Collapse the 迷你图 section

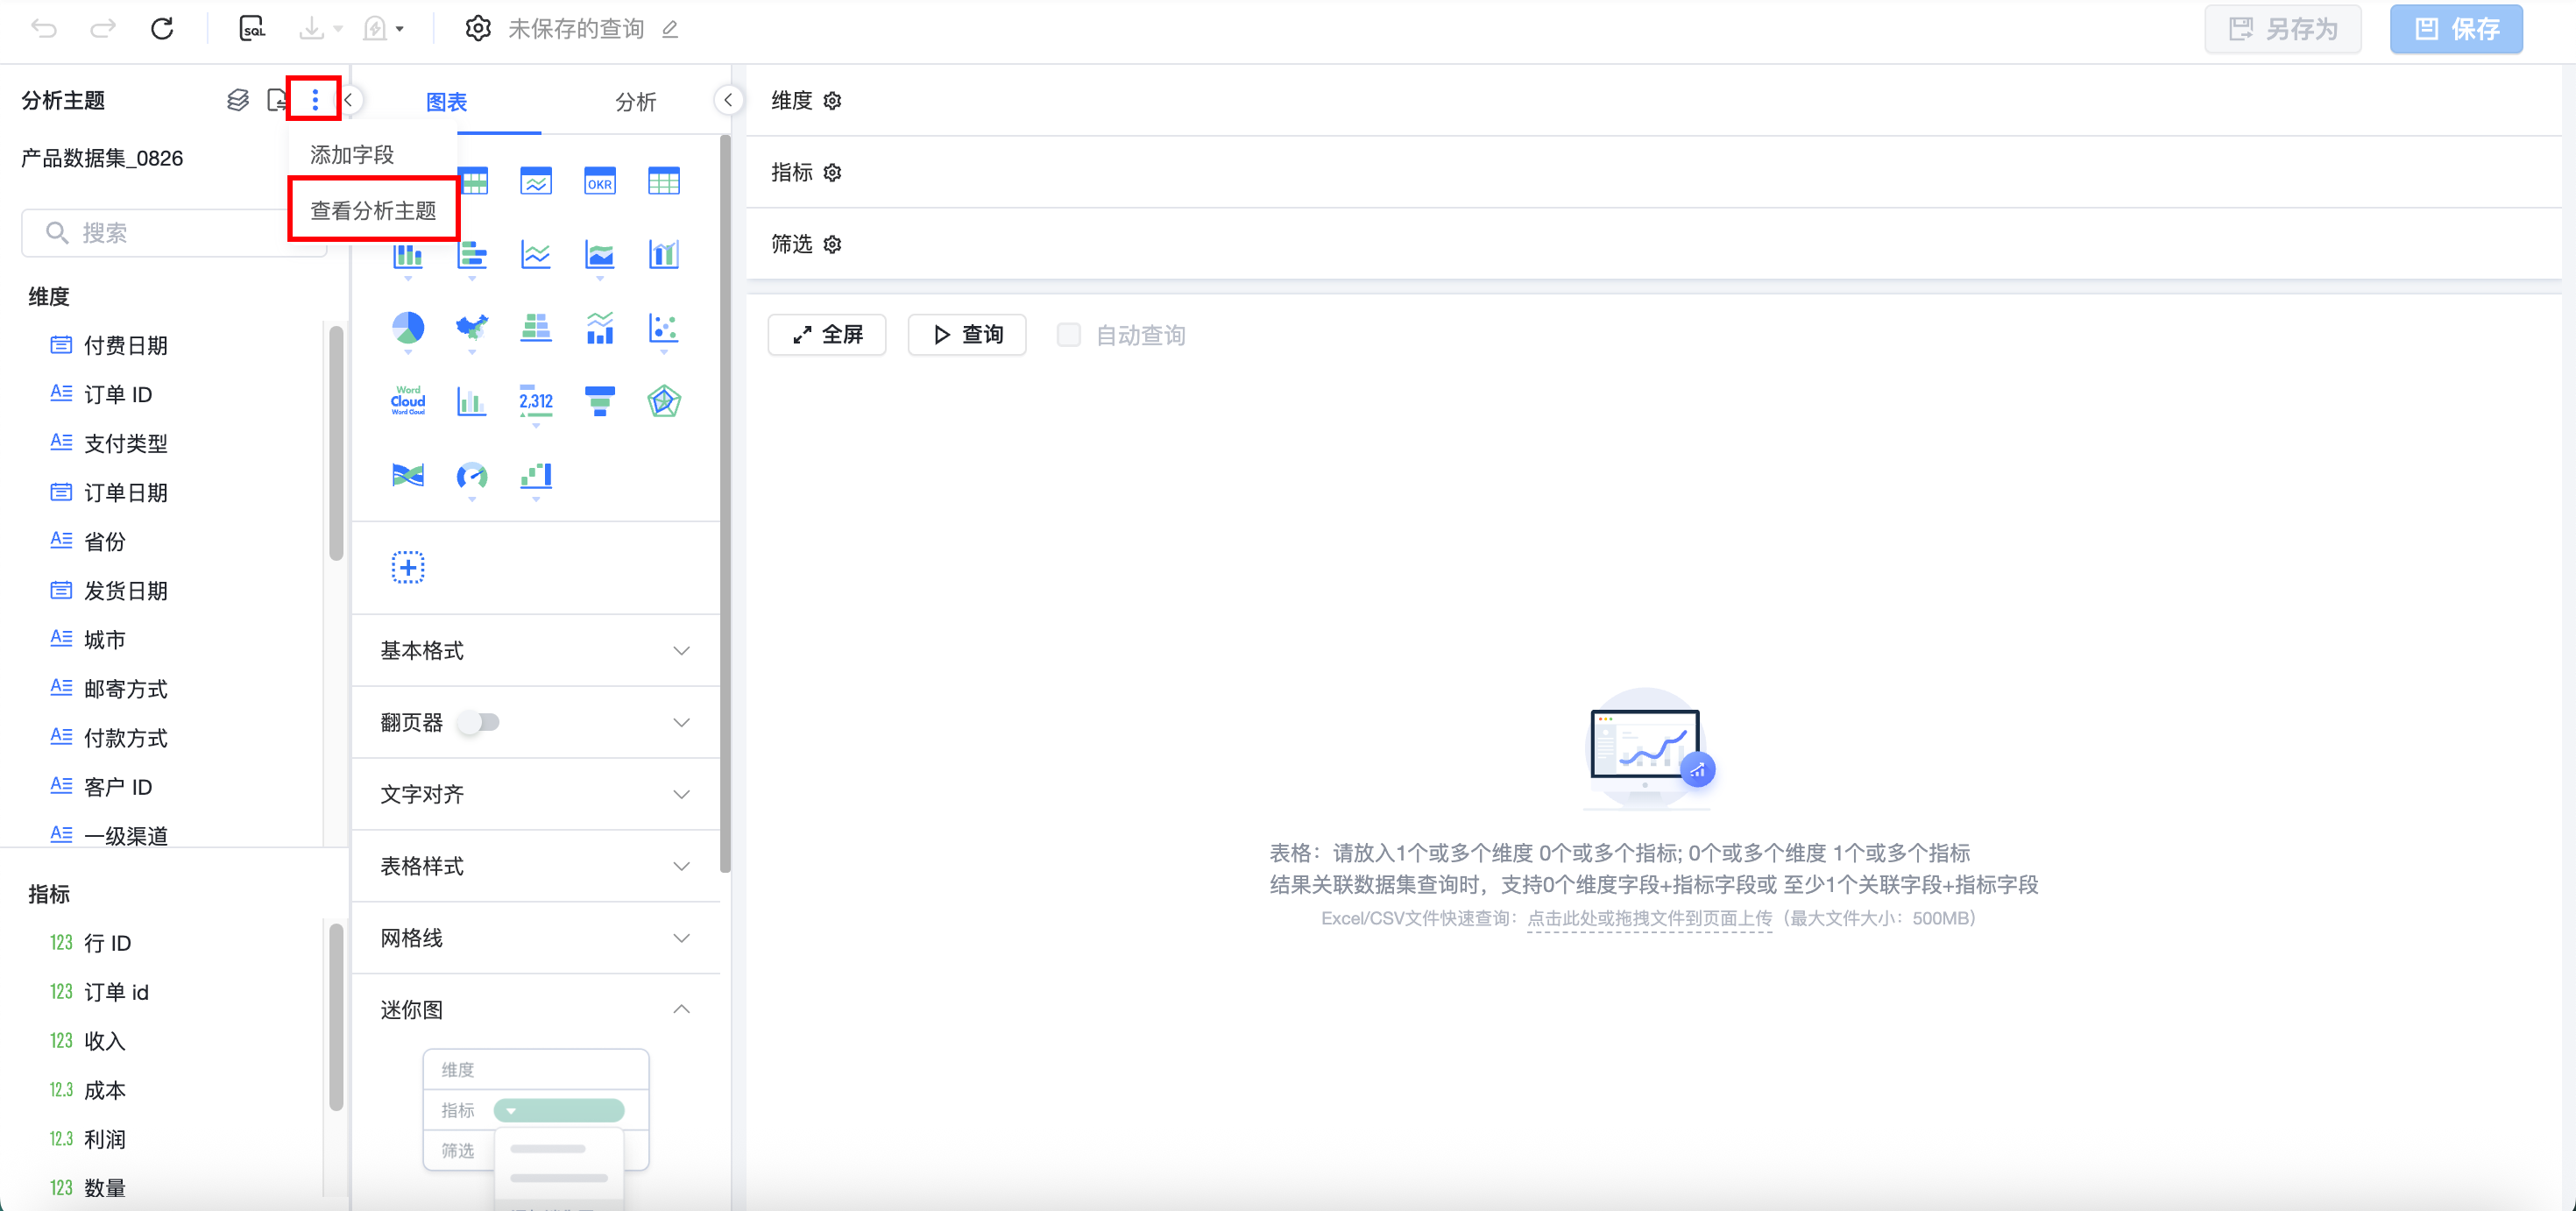click(681, 1010)
